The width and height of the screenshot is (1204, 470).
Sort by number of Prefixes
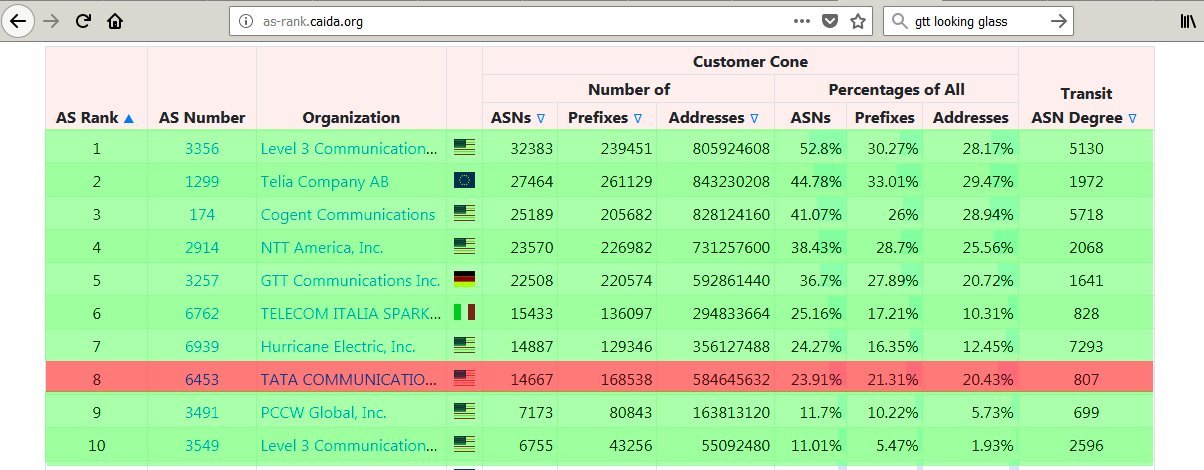(x=606, y=118)
